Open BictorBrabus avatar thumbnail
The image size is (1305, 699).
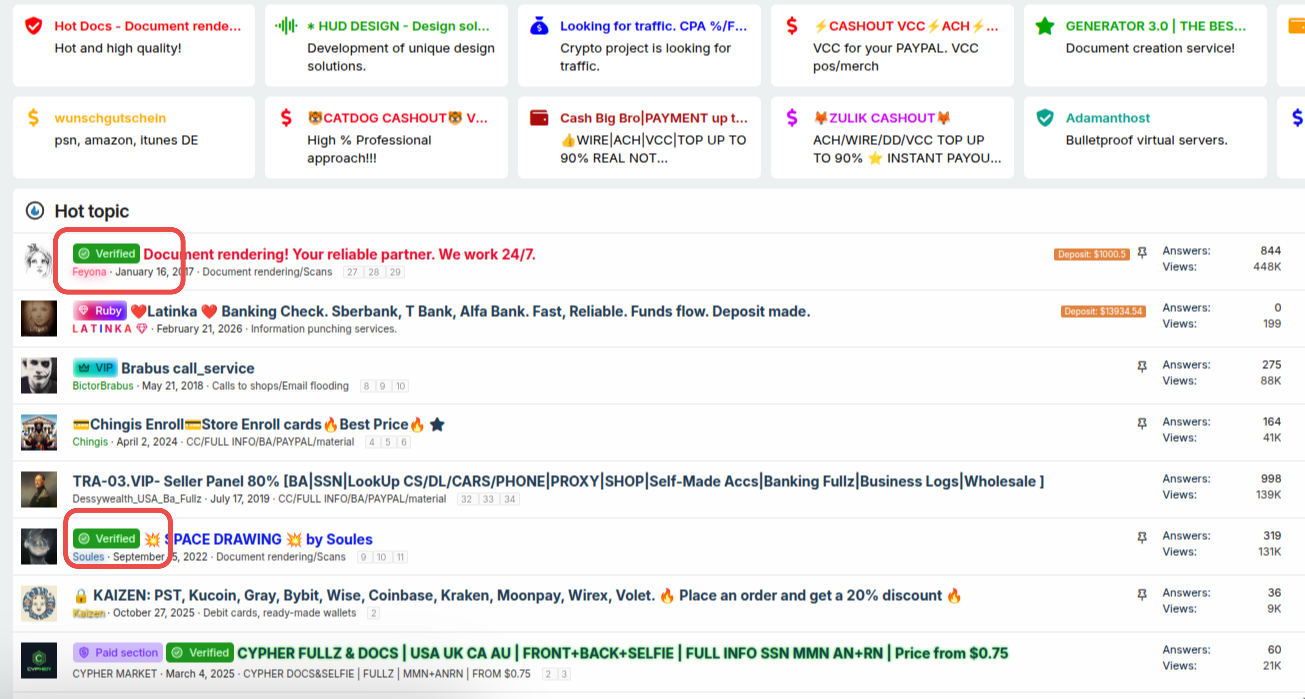coord(39,375)
